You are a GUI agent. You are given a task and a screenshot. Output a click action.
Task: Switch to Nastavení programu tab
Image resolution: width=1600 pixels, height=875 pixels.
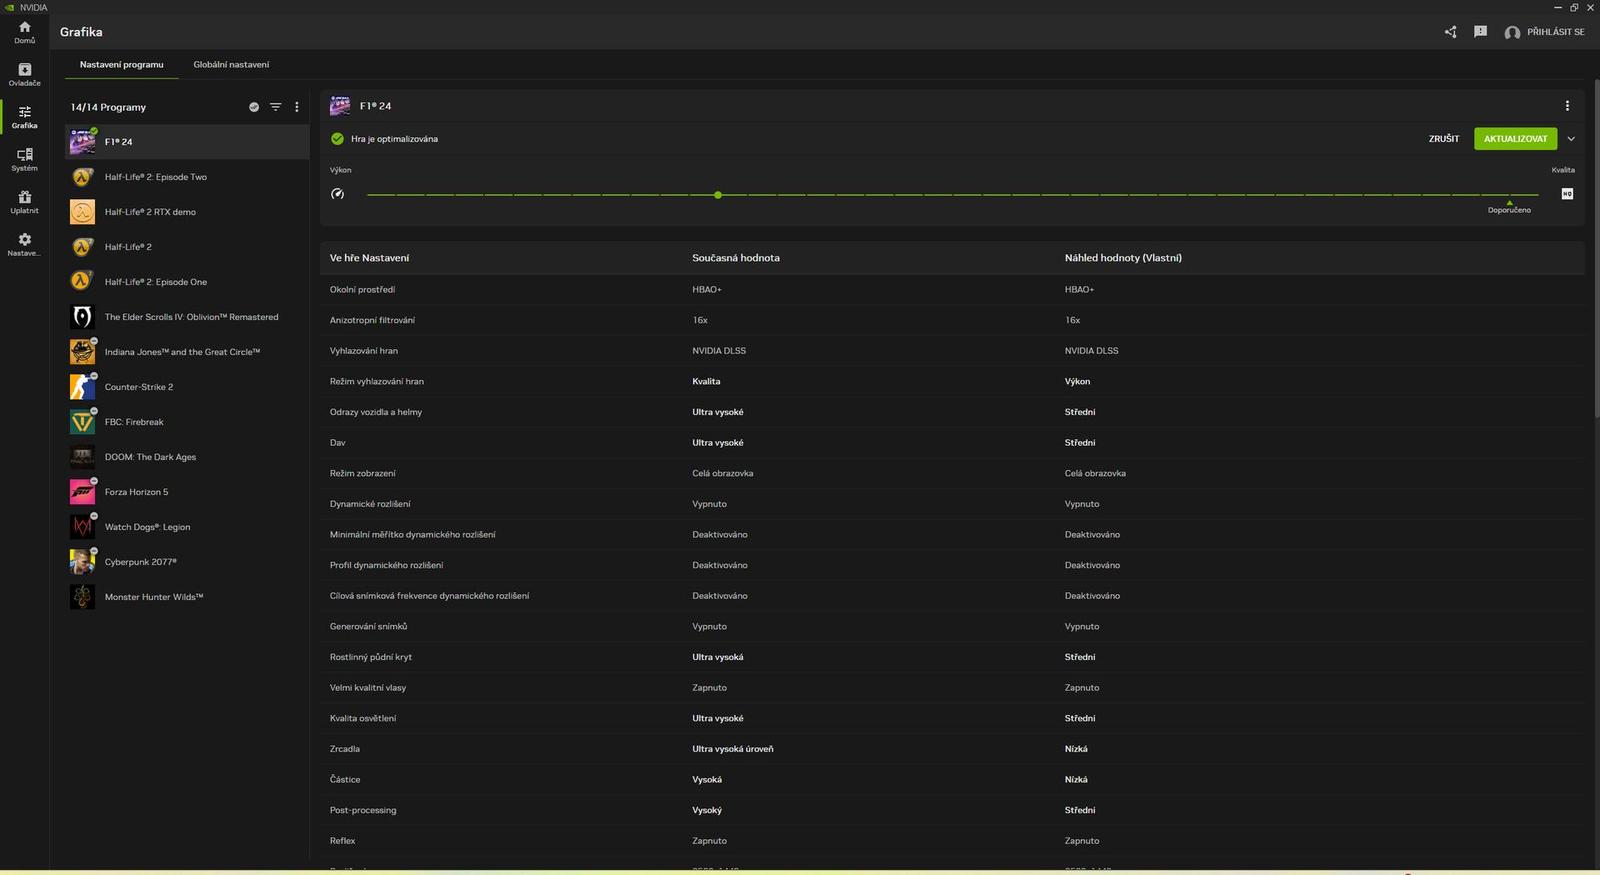click(122, 64)
